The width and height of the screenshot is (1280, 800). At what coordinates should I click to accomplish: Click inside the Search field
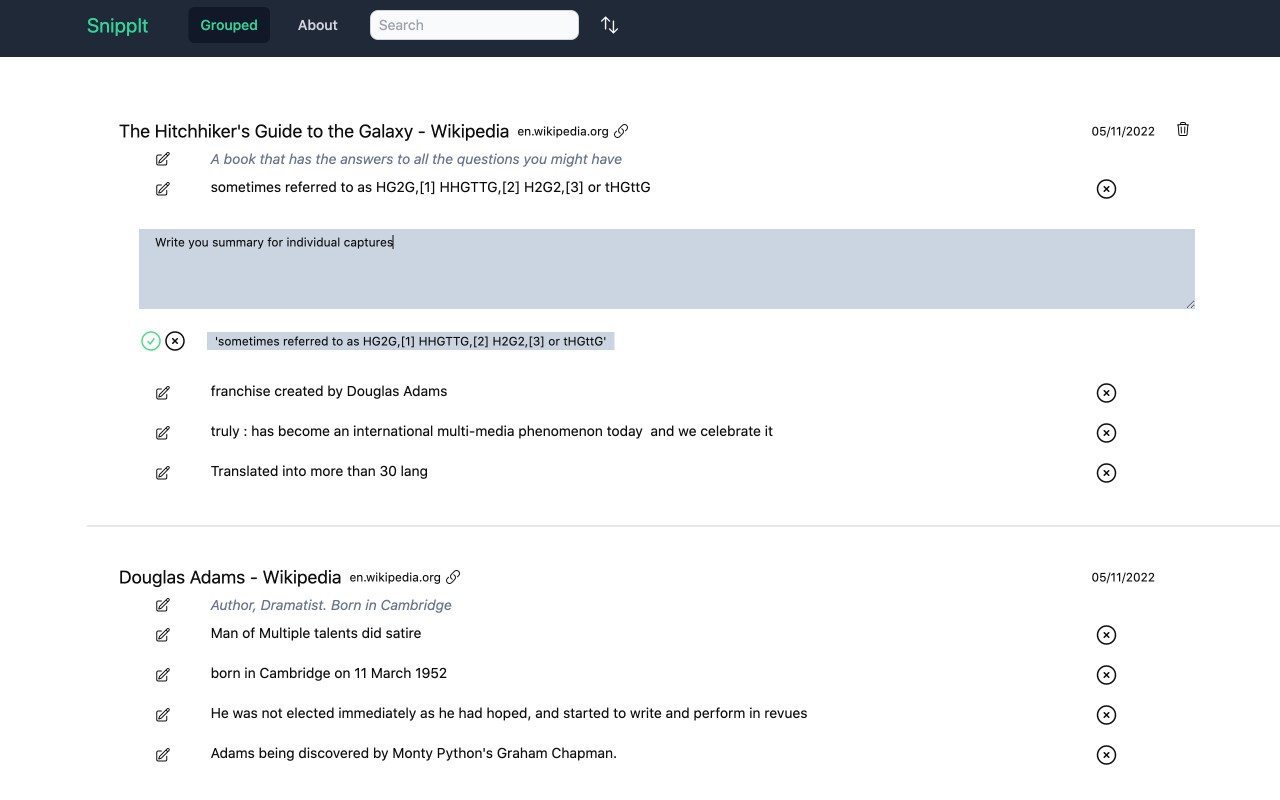474,25
